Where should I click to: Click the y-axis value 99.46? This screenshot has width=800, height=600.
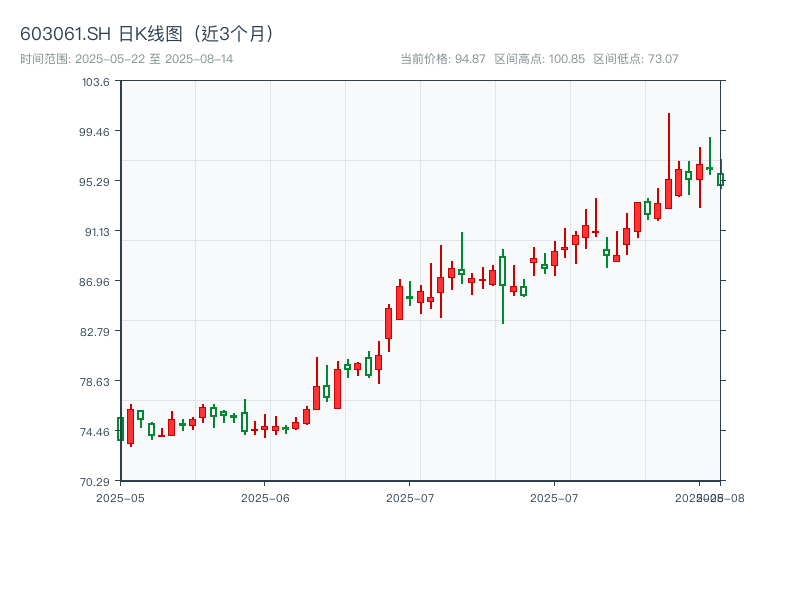click(x=94, y=132)
